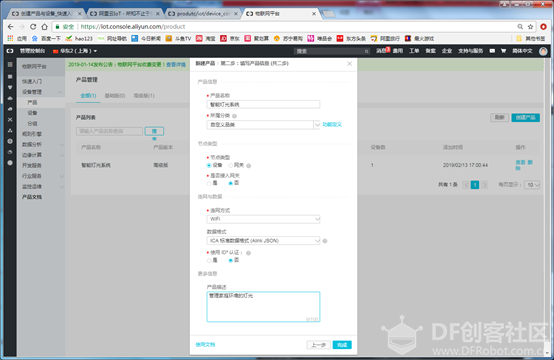This screenshot has height=360, width=554.
Task: Open the red Opera-style extension icon
Action: tap(543, 27)
